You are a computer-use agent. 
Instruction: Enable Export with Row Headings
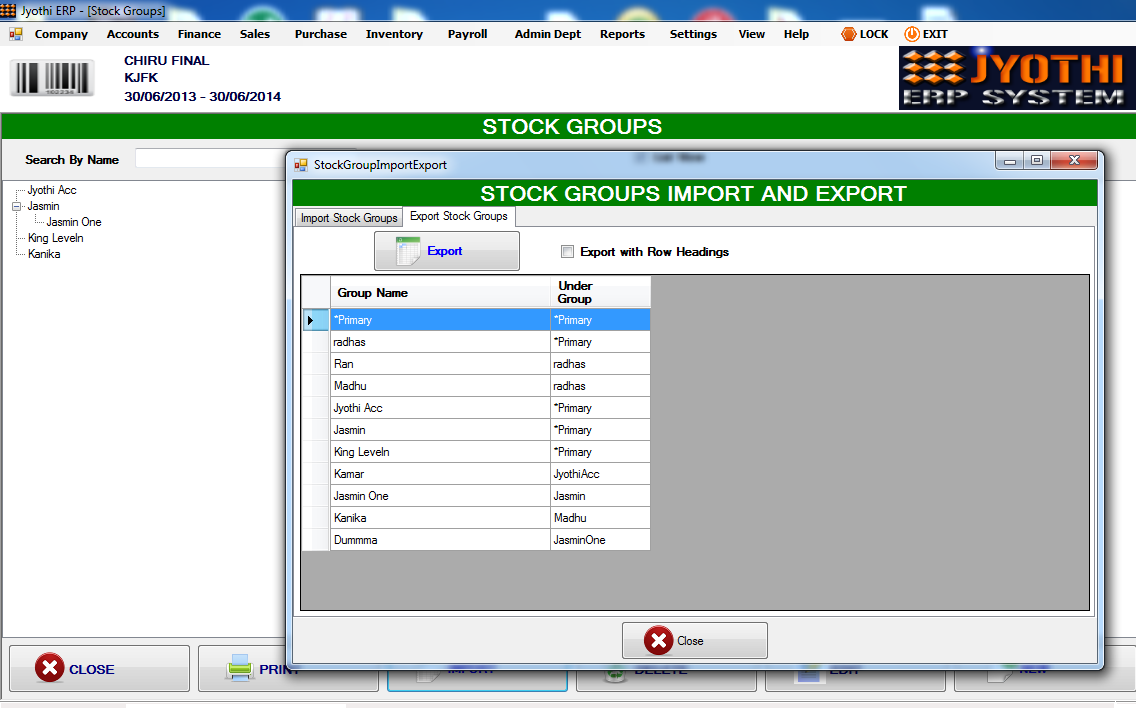pyautogui.click(x=567, y=252)
